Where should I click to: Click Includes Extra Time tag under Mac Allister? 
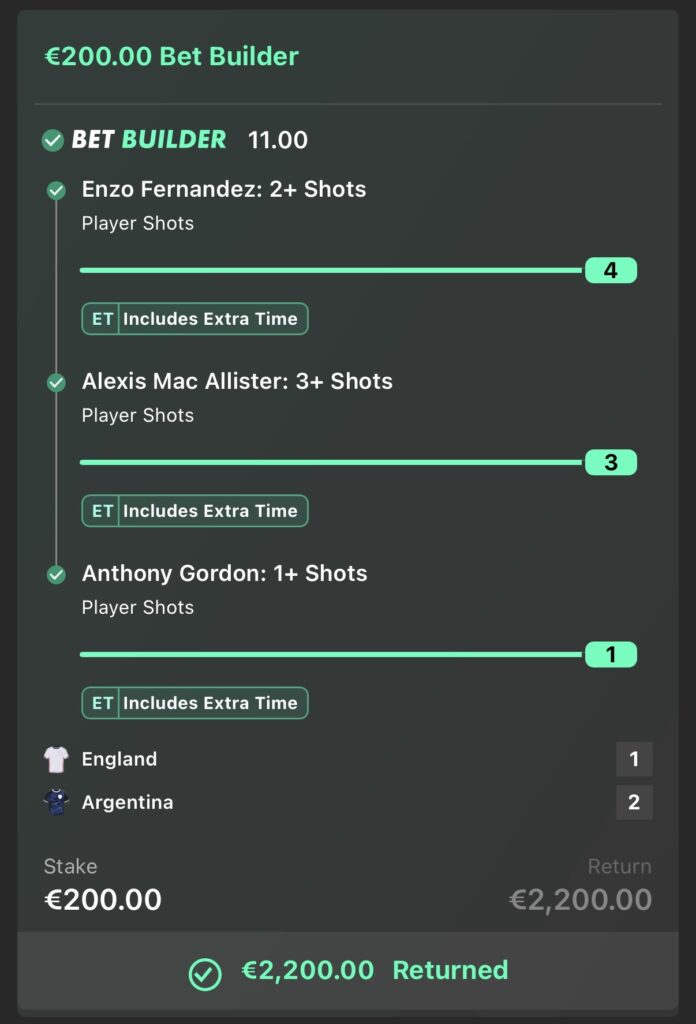195,511
